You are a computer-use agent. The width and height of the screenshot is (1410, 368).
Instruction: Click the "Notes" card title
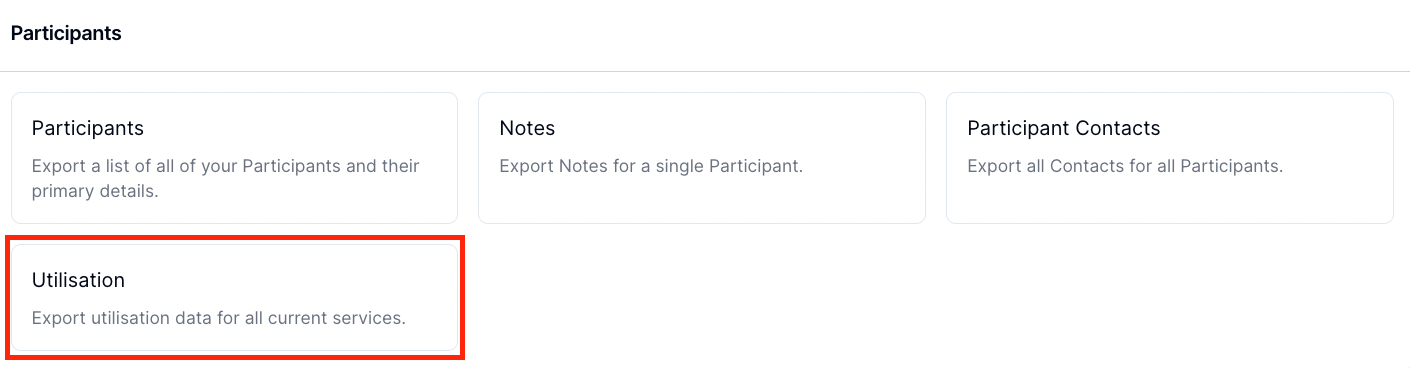pos(527,128)
